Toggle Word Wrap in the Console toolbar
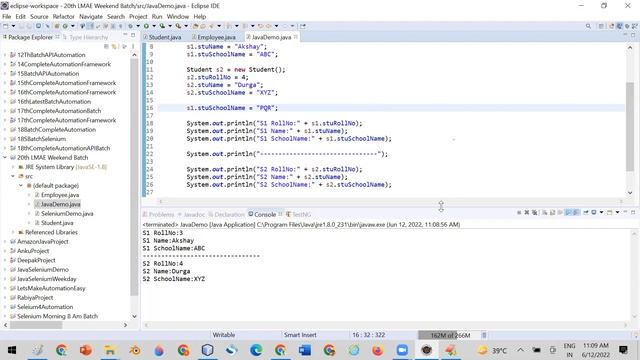The width and height of the screenshot is (640, 360). (560, 212)
